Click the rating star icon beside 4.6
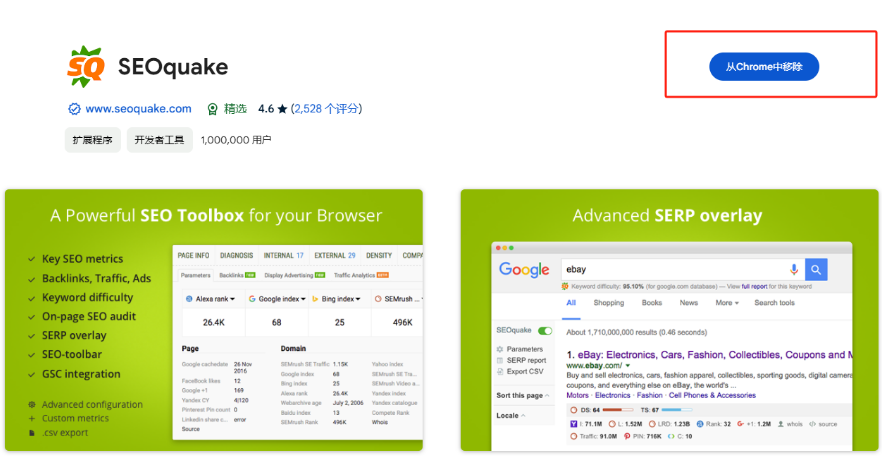 click(282, 109)
